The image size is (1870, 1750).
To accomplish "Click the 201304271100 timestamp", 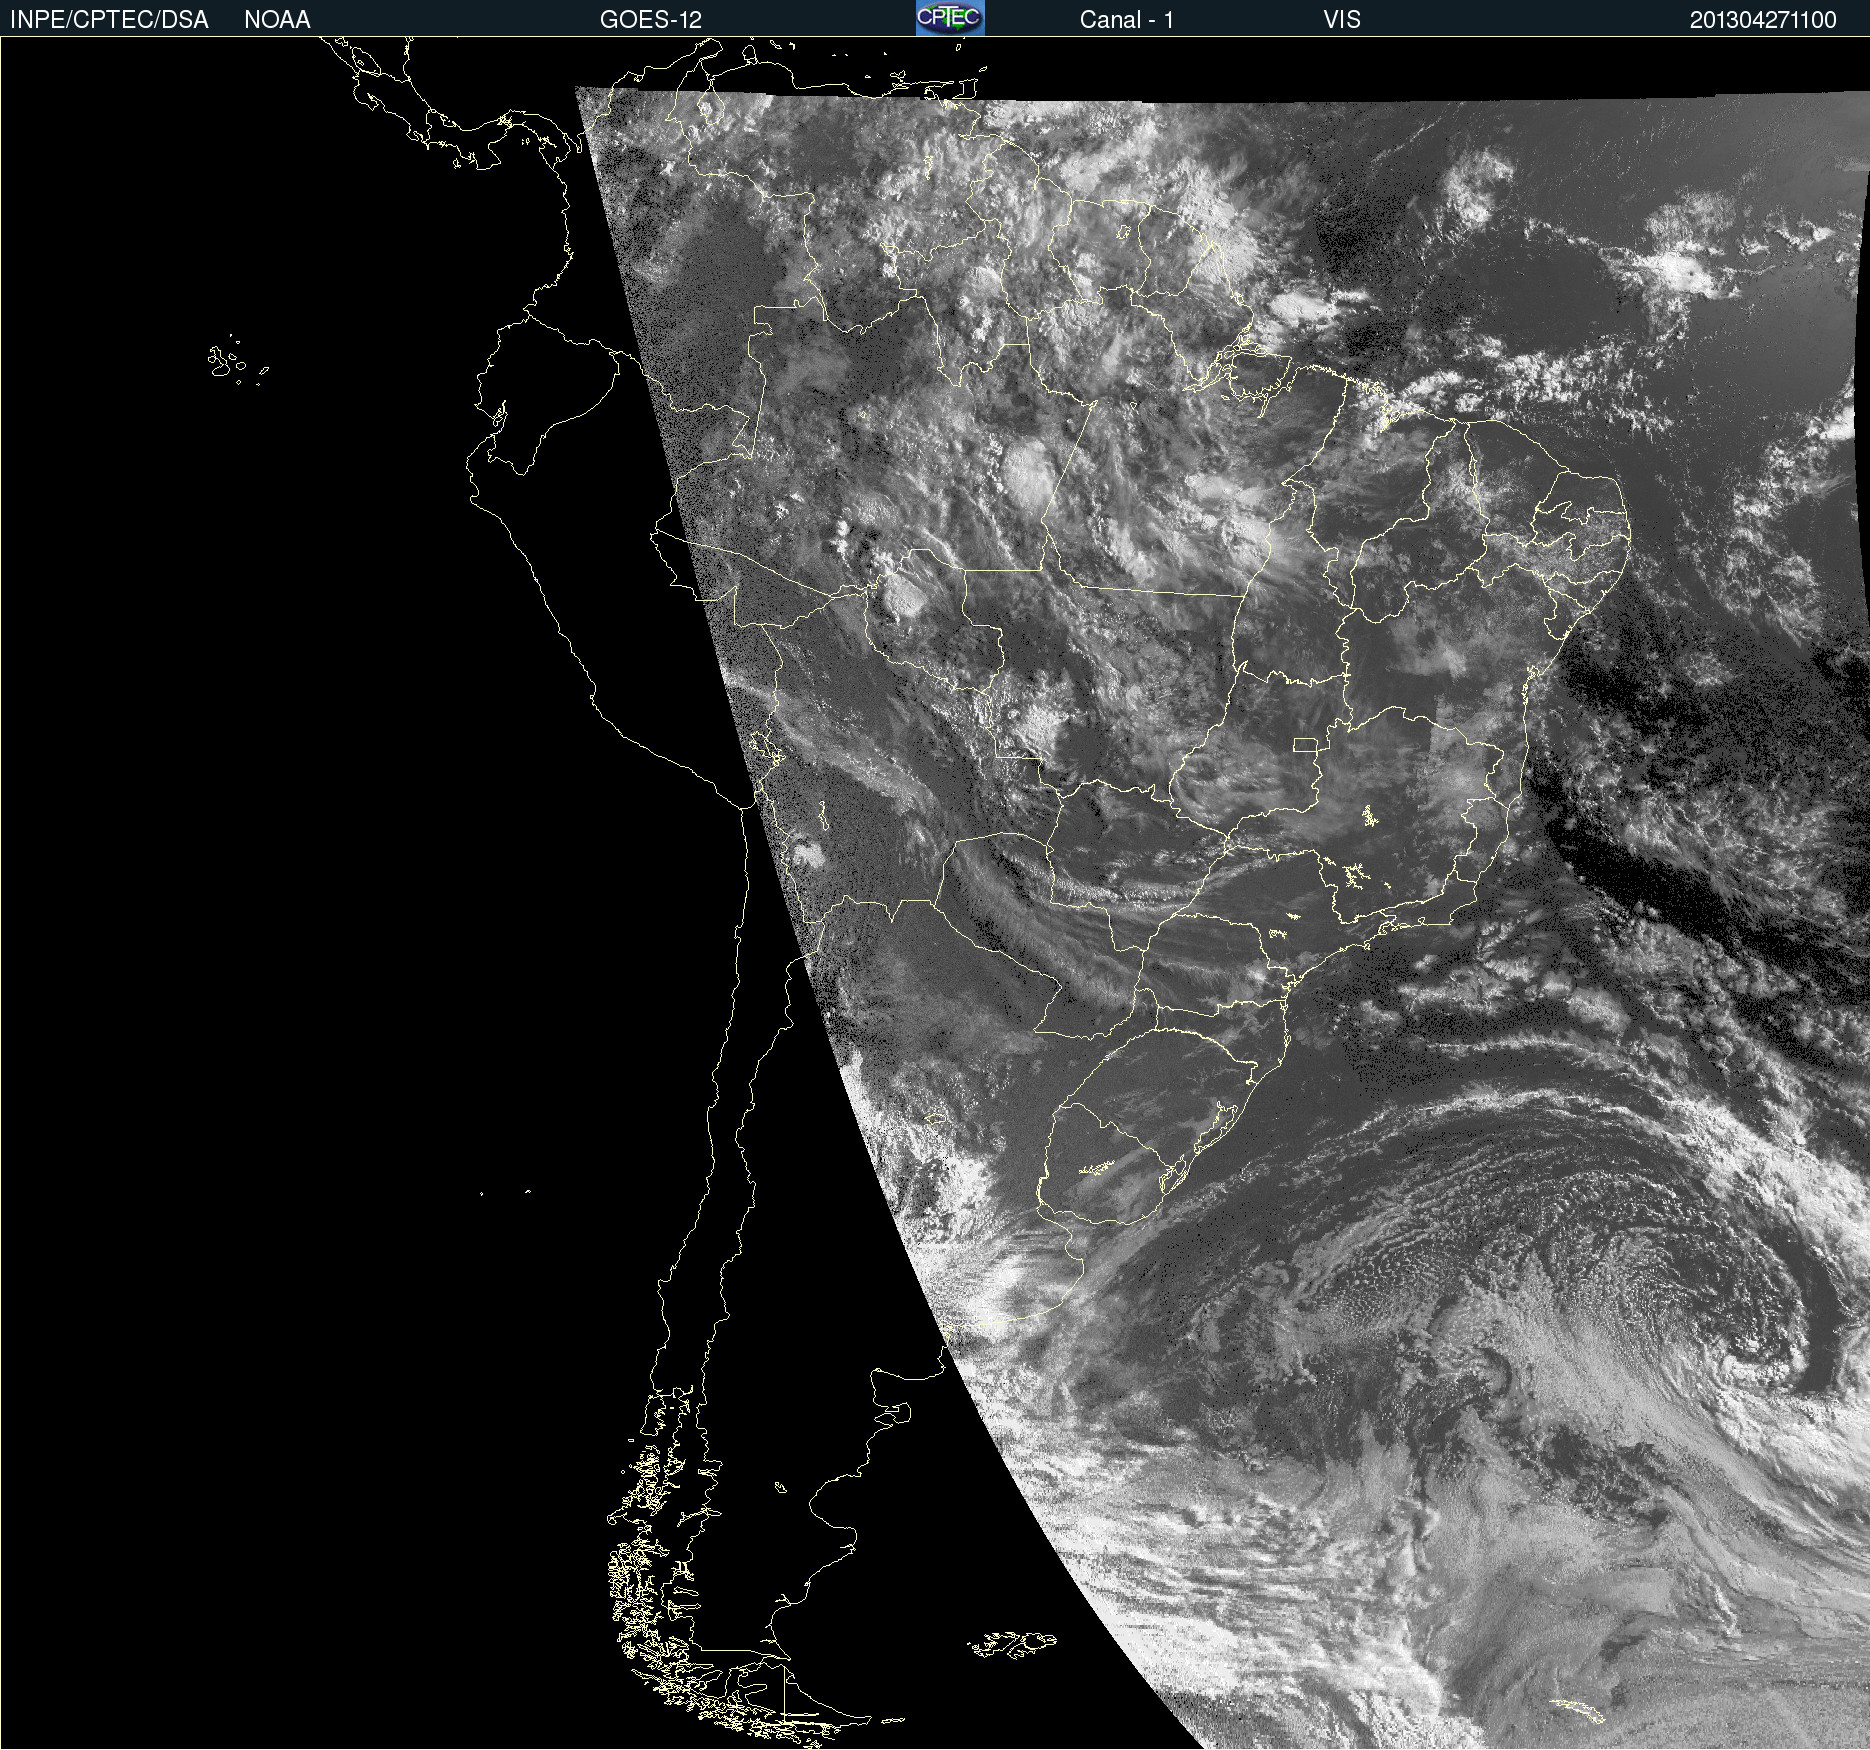I will (1763, 20).
